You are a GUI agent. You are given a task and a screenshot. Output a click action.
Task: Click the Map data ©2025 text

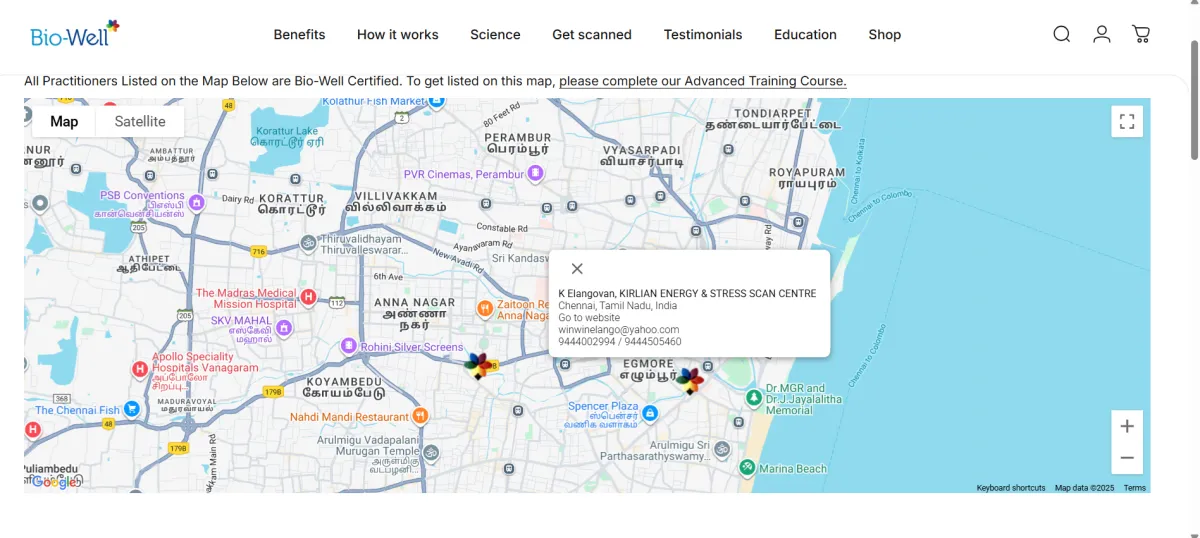point(1084,488)
